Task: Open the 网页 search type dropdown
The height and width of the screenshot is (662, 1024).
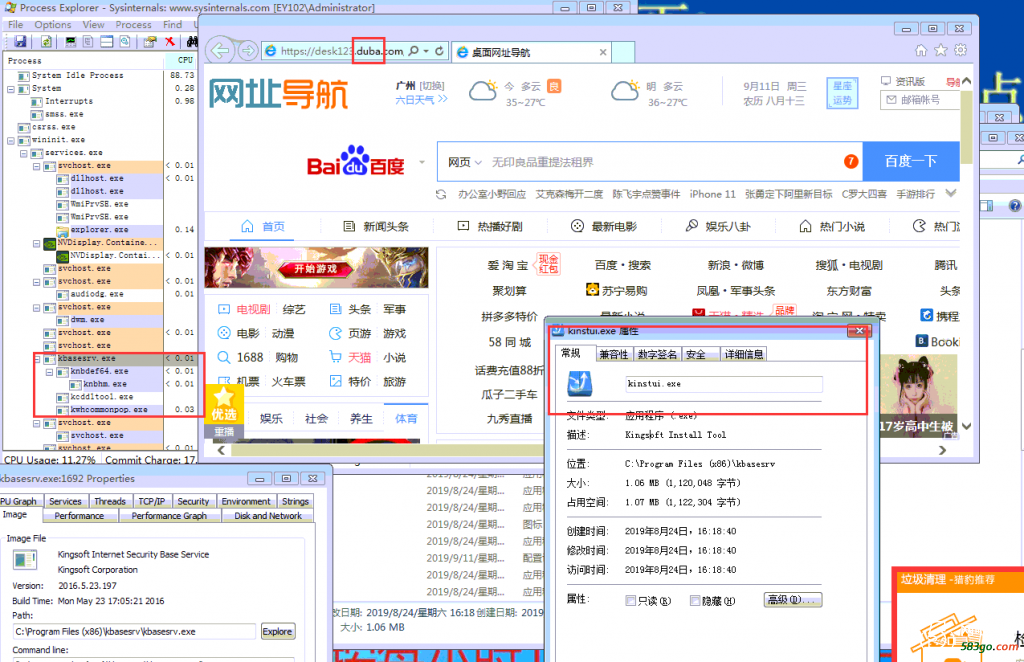Action: [x=465, y=162]
